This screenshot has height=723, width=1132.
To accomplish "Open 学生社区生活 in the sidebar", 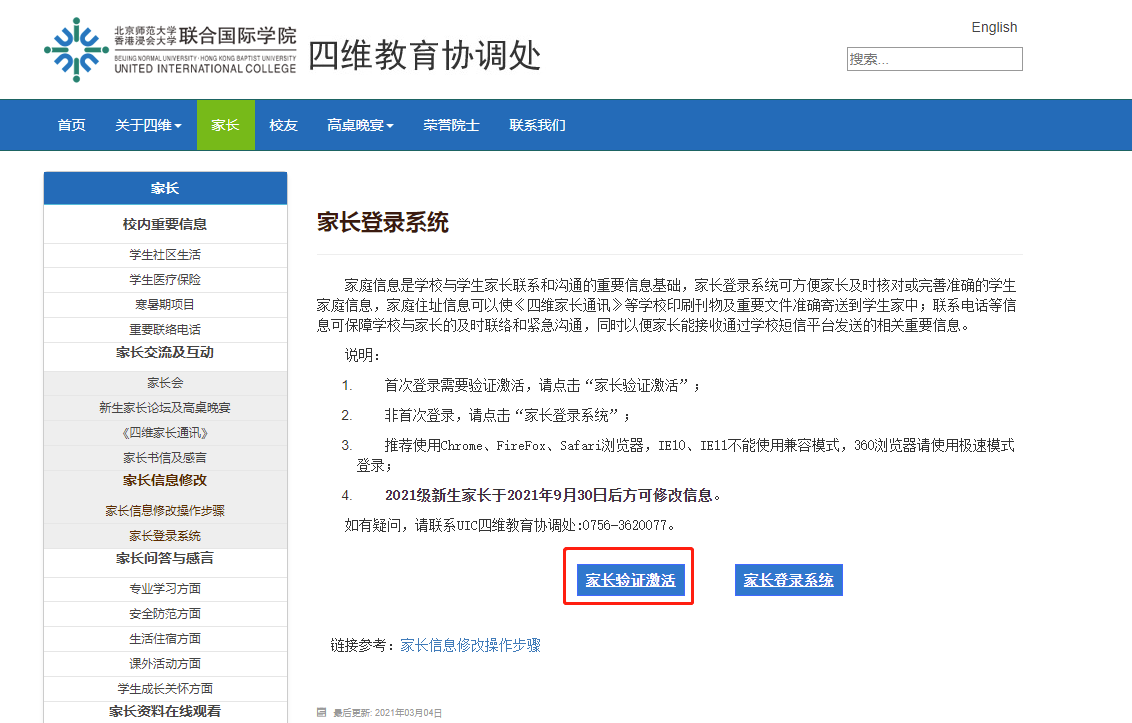I will coord(165,255).
